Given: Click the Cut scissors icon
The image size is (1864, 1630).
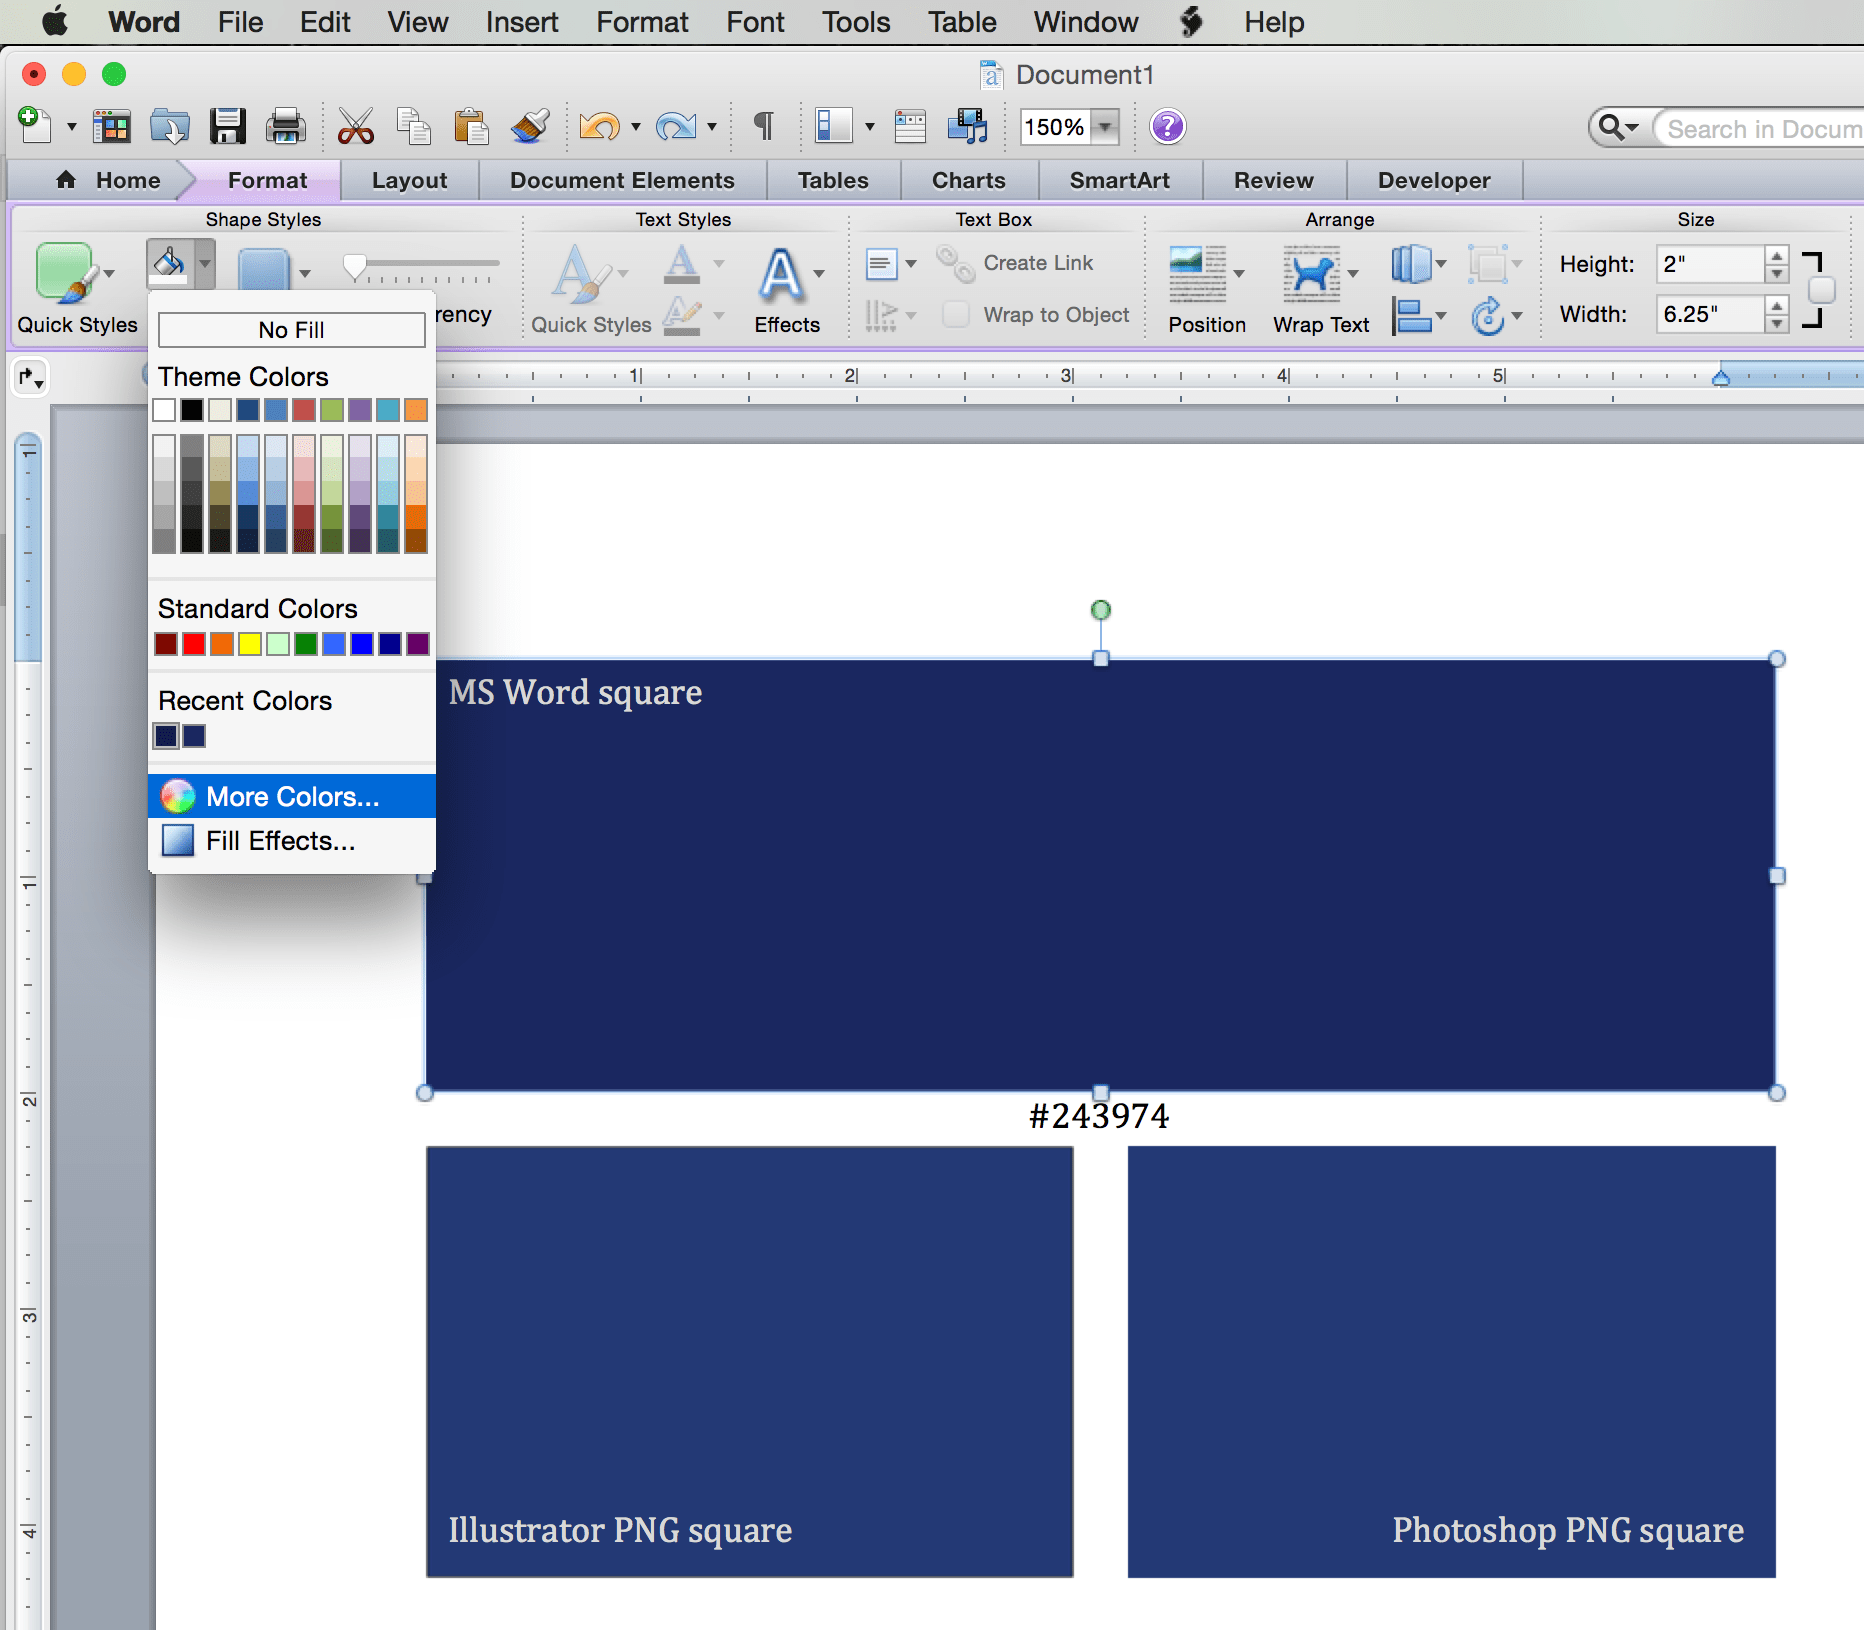Looking at the screenshot, I should click(355, 126).
